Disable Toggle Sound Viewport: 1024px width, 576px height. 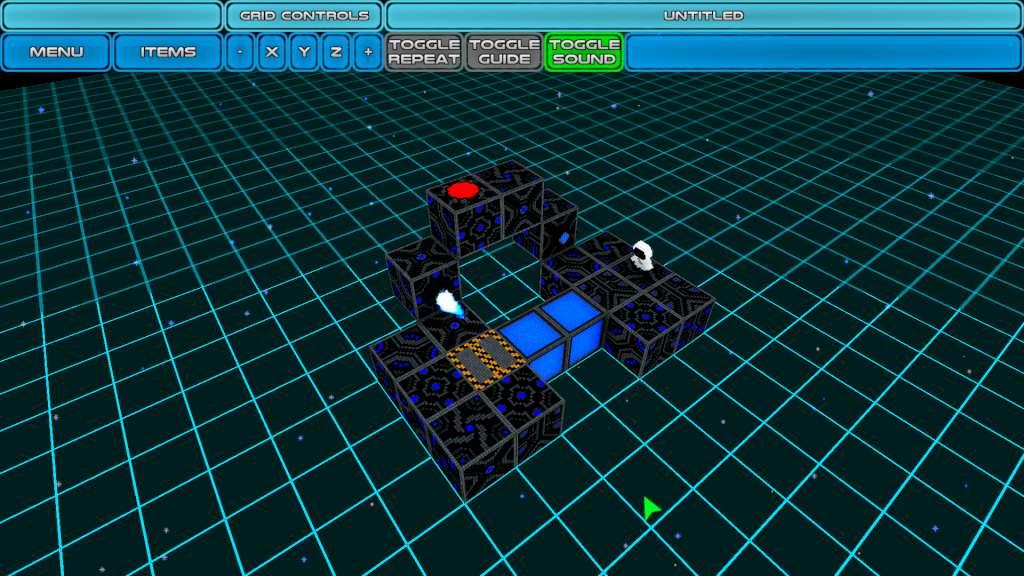click(585, 51)
